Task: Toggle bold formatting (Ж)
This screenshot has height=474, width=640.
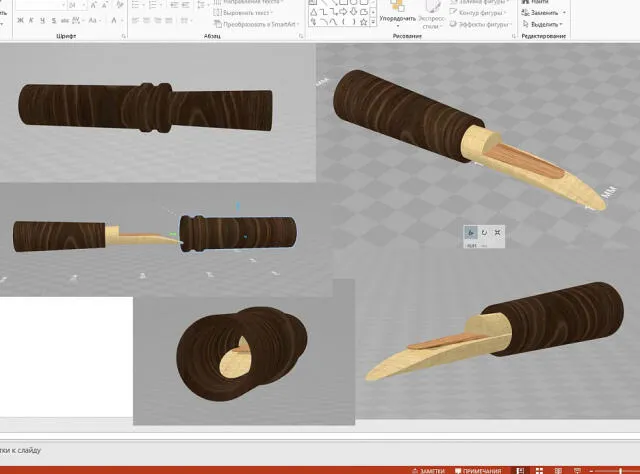Action: click(20, 20)
